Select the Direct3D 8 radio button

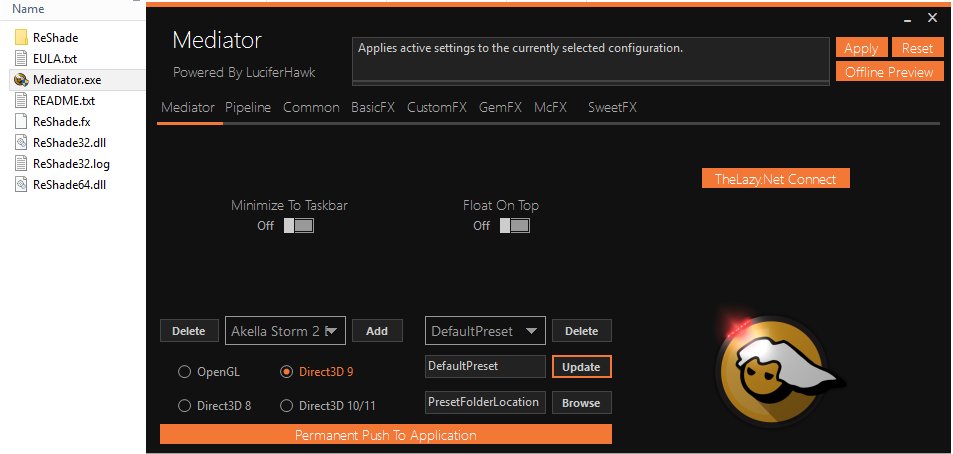[x=184, y=405]
